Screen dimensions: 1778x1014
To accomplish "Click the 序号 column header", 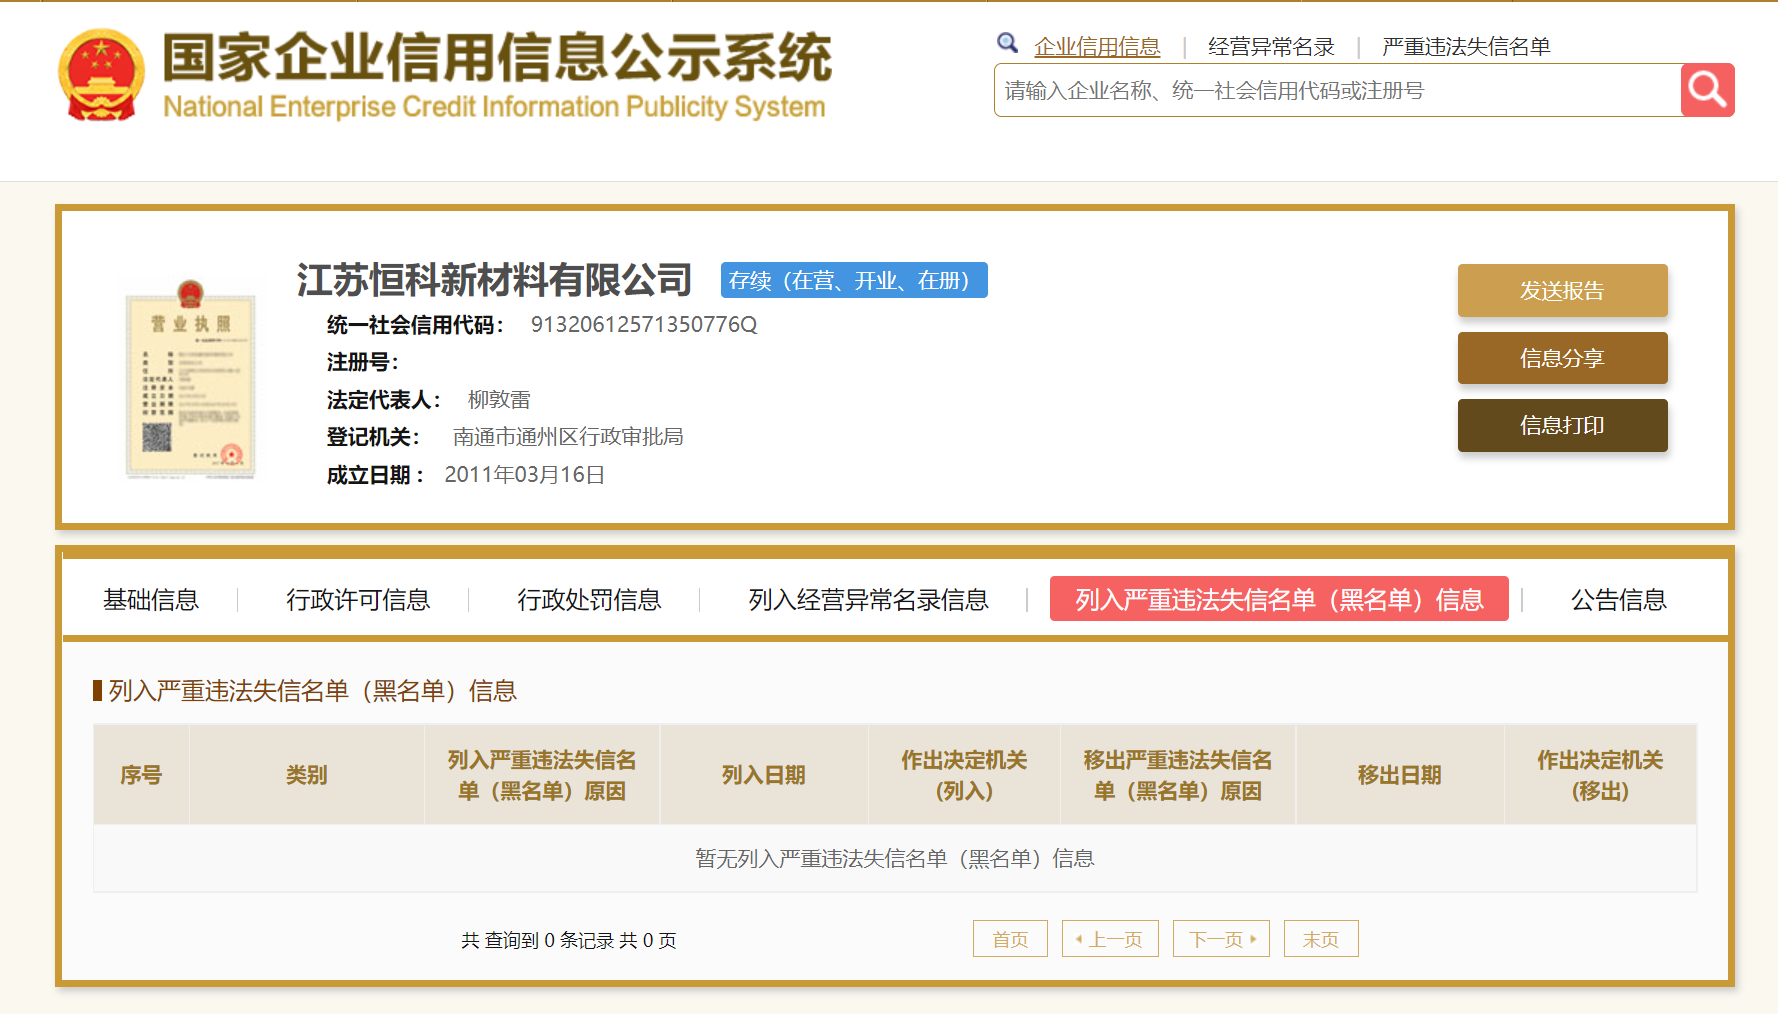I will click(141, 775).
